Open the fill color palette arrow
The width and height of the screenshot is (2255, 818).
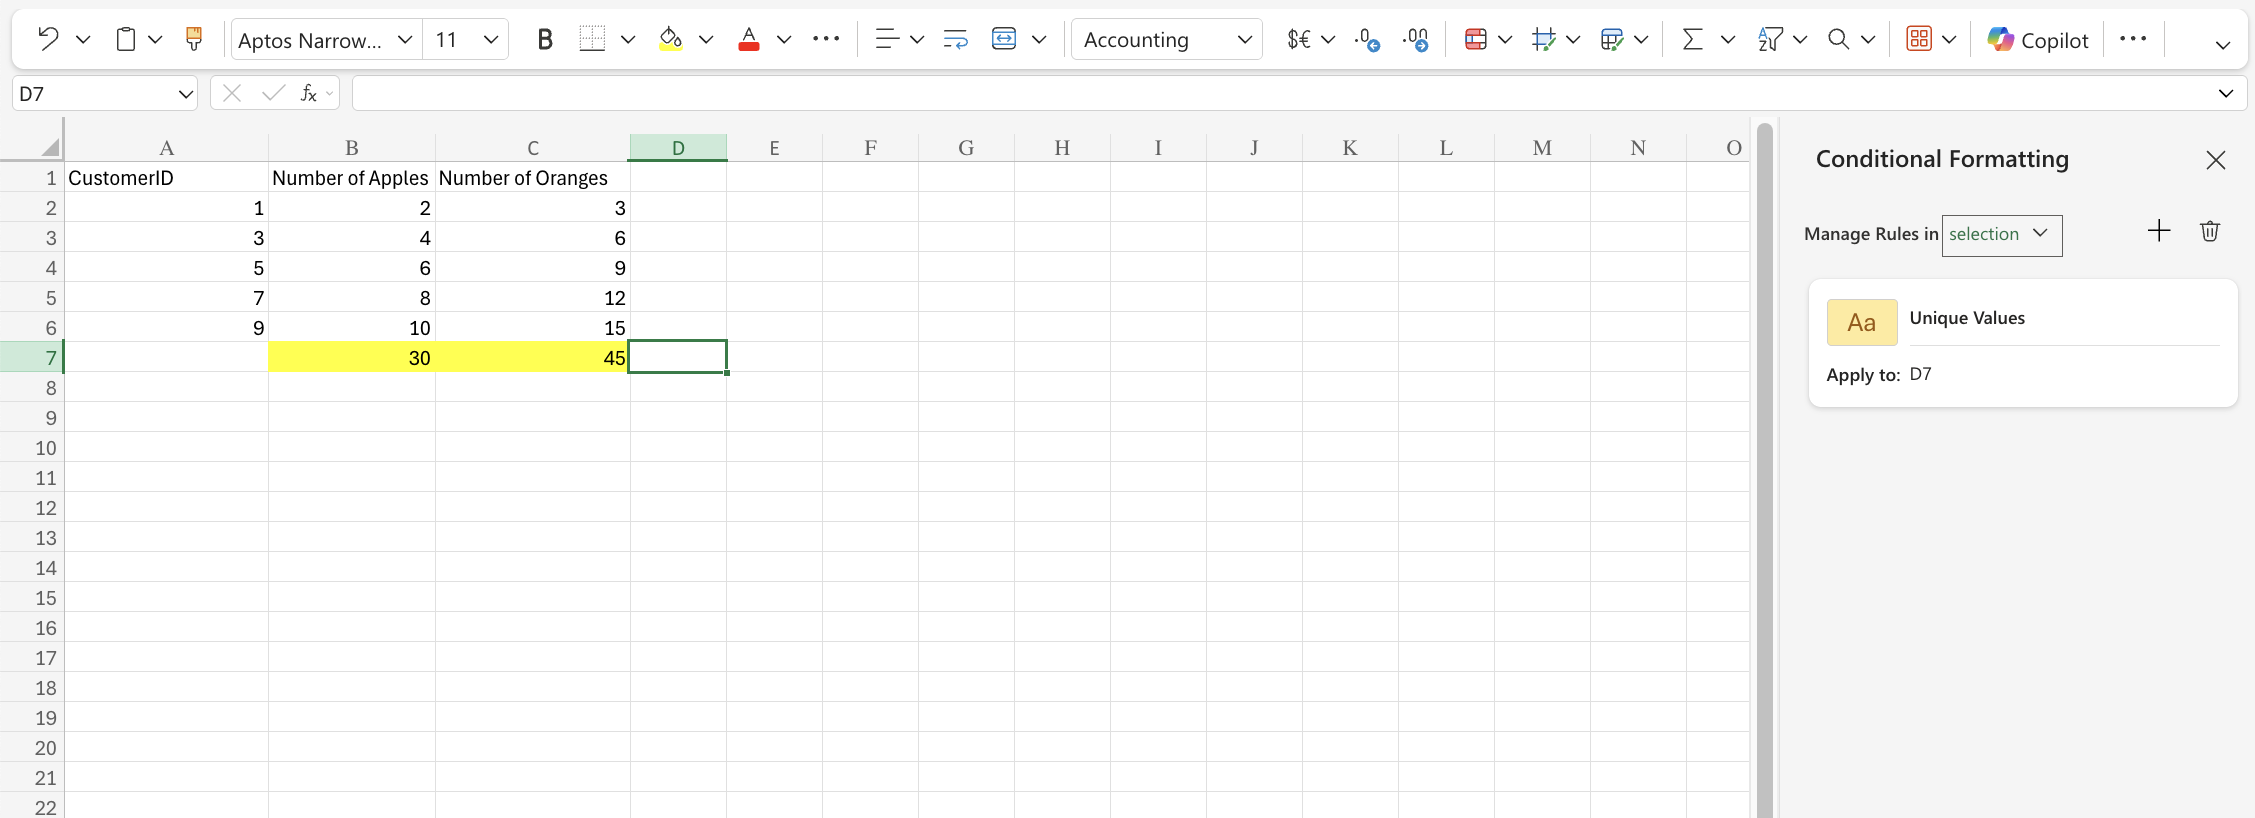coord(706,40)
